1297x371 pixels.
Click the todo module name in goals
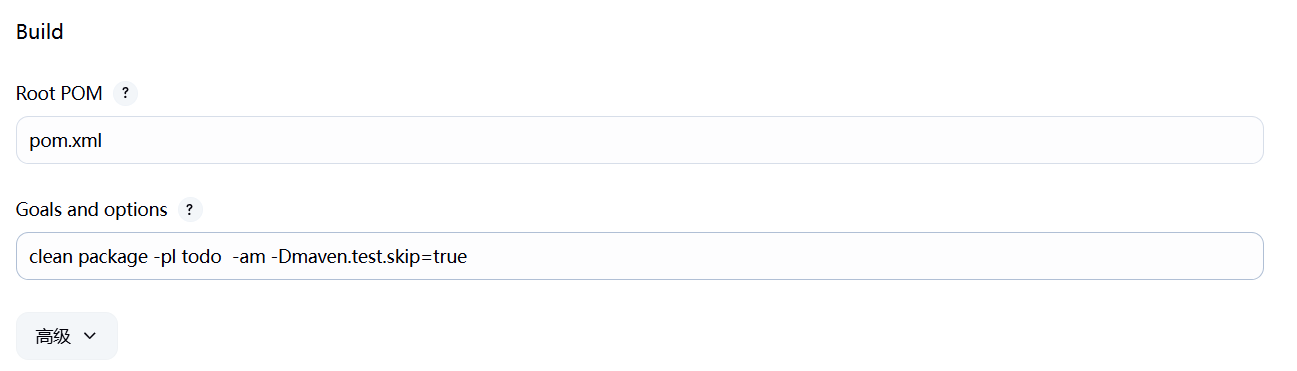tap(201, 257)
